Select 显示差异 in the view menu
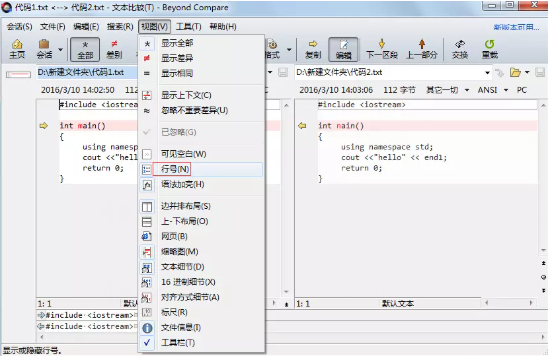Viewport: 548px width, 360px height. (x=201, y=58)
